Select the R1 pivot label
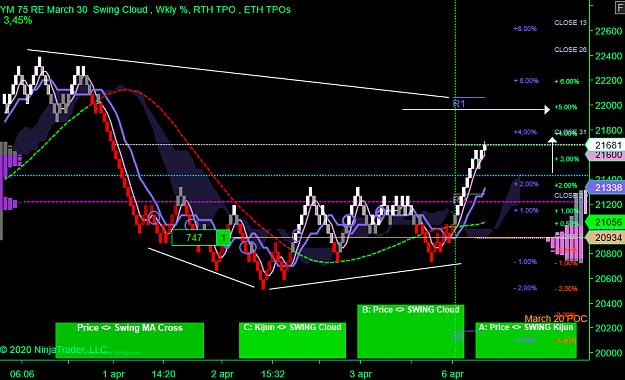625x380 pixels. click(459, 104)
